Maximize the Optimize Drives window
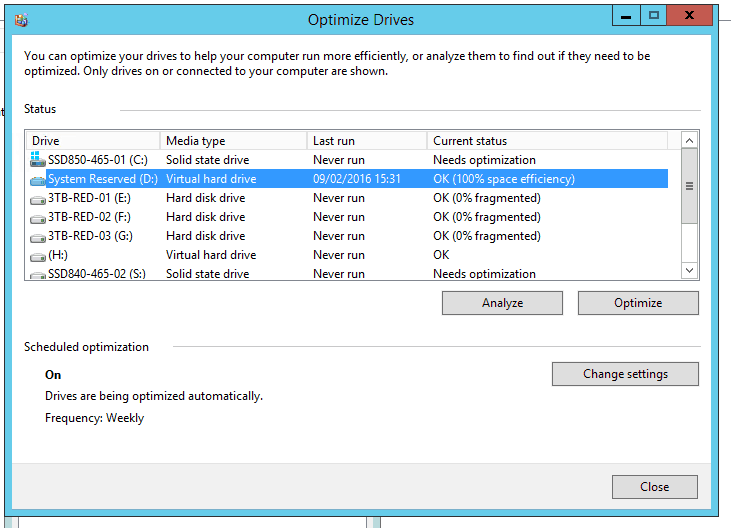This screenshot has height=528, width=731. coord(654,16)
